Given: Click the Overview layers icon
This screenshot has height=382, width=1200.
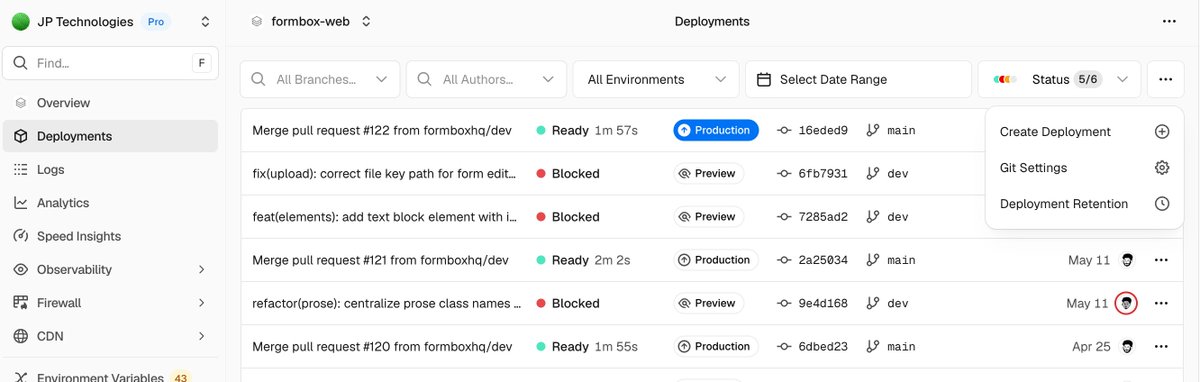Looking at the screenshot, I should pos(20,103).
